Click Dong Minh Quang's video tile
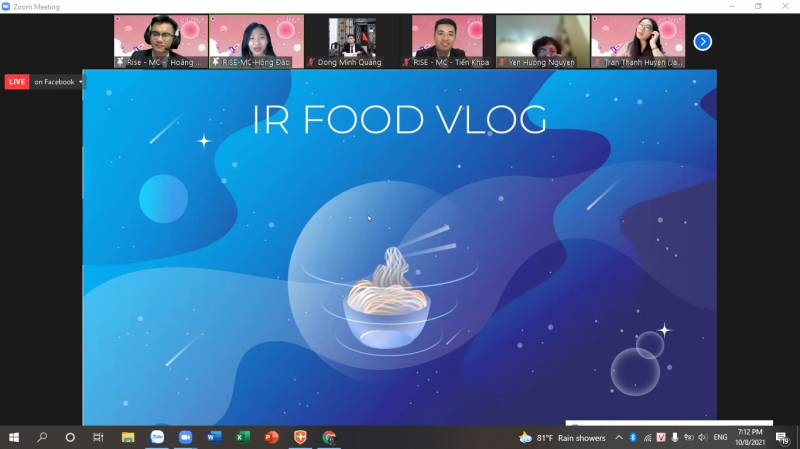The height and width of the screenshot is (449, 800). [x=351, y=41]
